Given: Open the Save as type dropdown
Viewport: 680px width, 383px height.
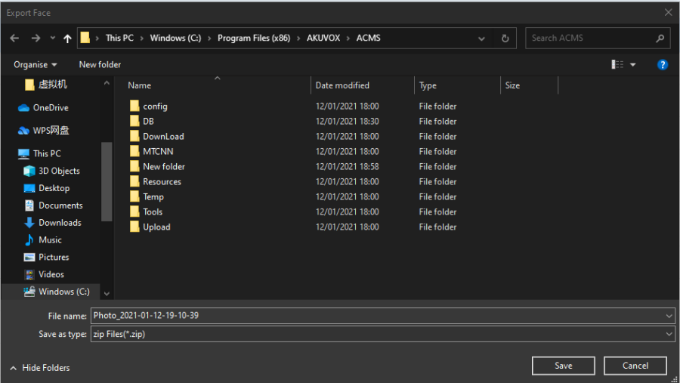Looking at the screenshot, I should (669, 334).
